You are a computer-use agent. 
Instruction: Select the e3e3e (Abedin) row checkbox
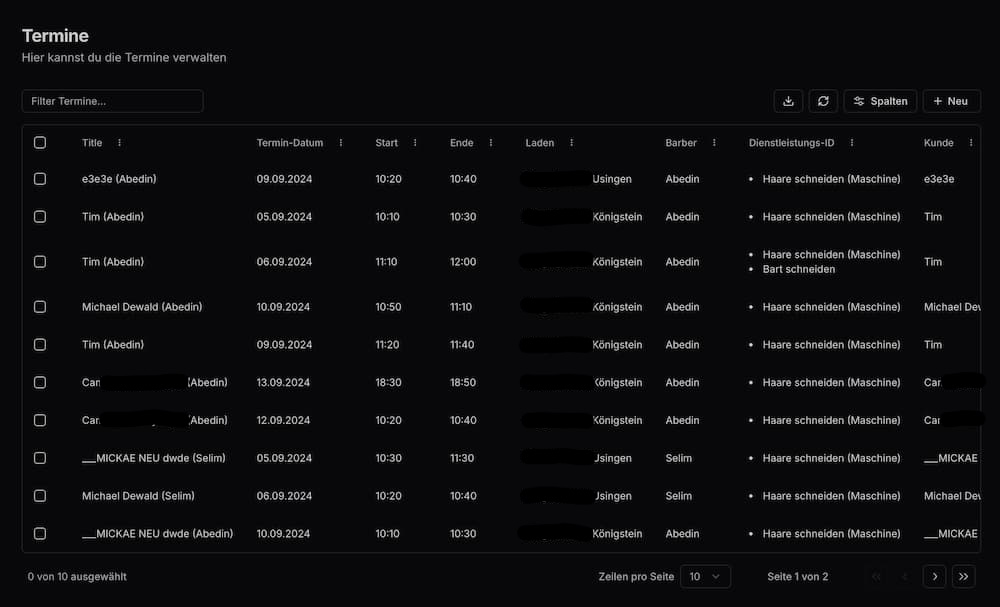[x=40, y=179]
